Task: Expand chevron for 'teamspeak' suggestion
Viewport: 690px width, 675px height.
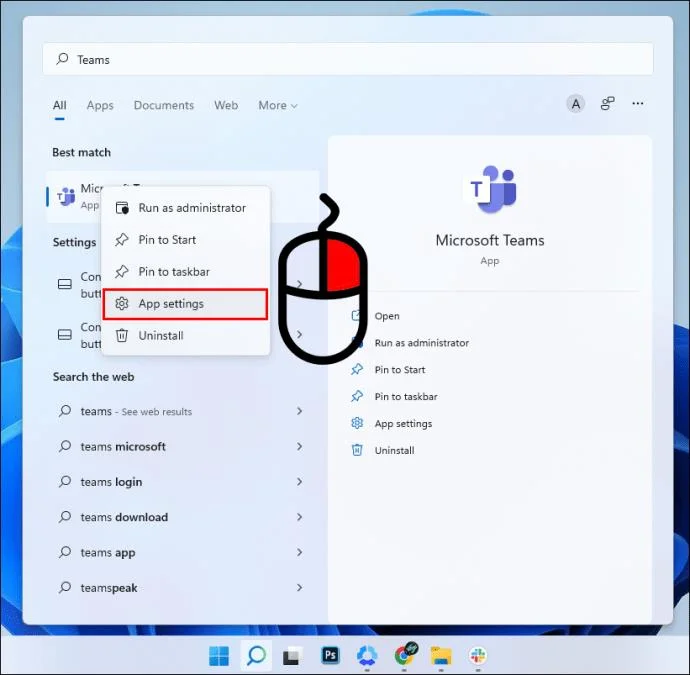Action: [300, 587]
